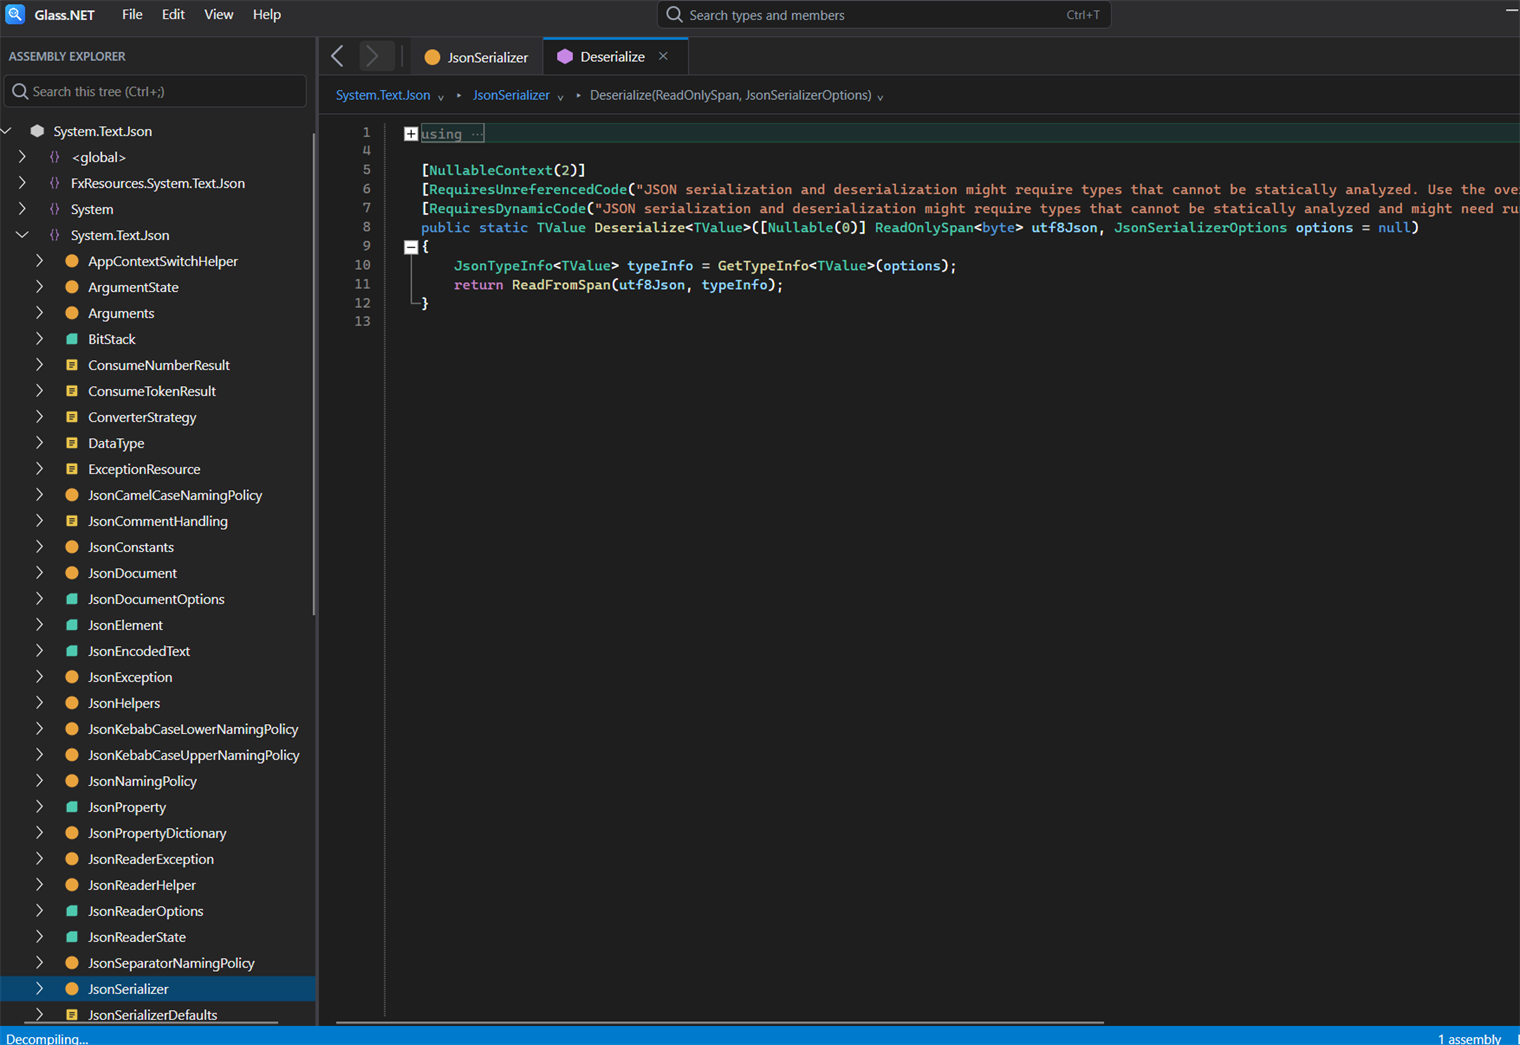Expand the JsonDocument class node
Screen dimensions: 1520x1045
(x=39, y=573)
